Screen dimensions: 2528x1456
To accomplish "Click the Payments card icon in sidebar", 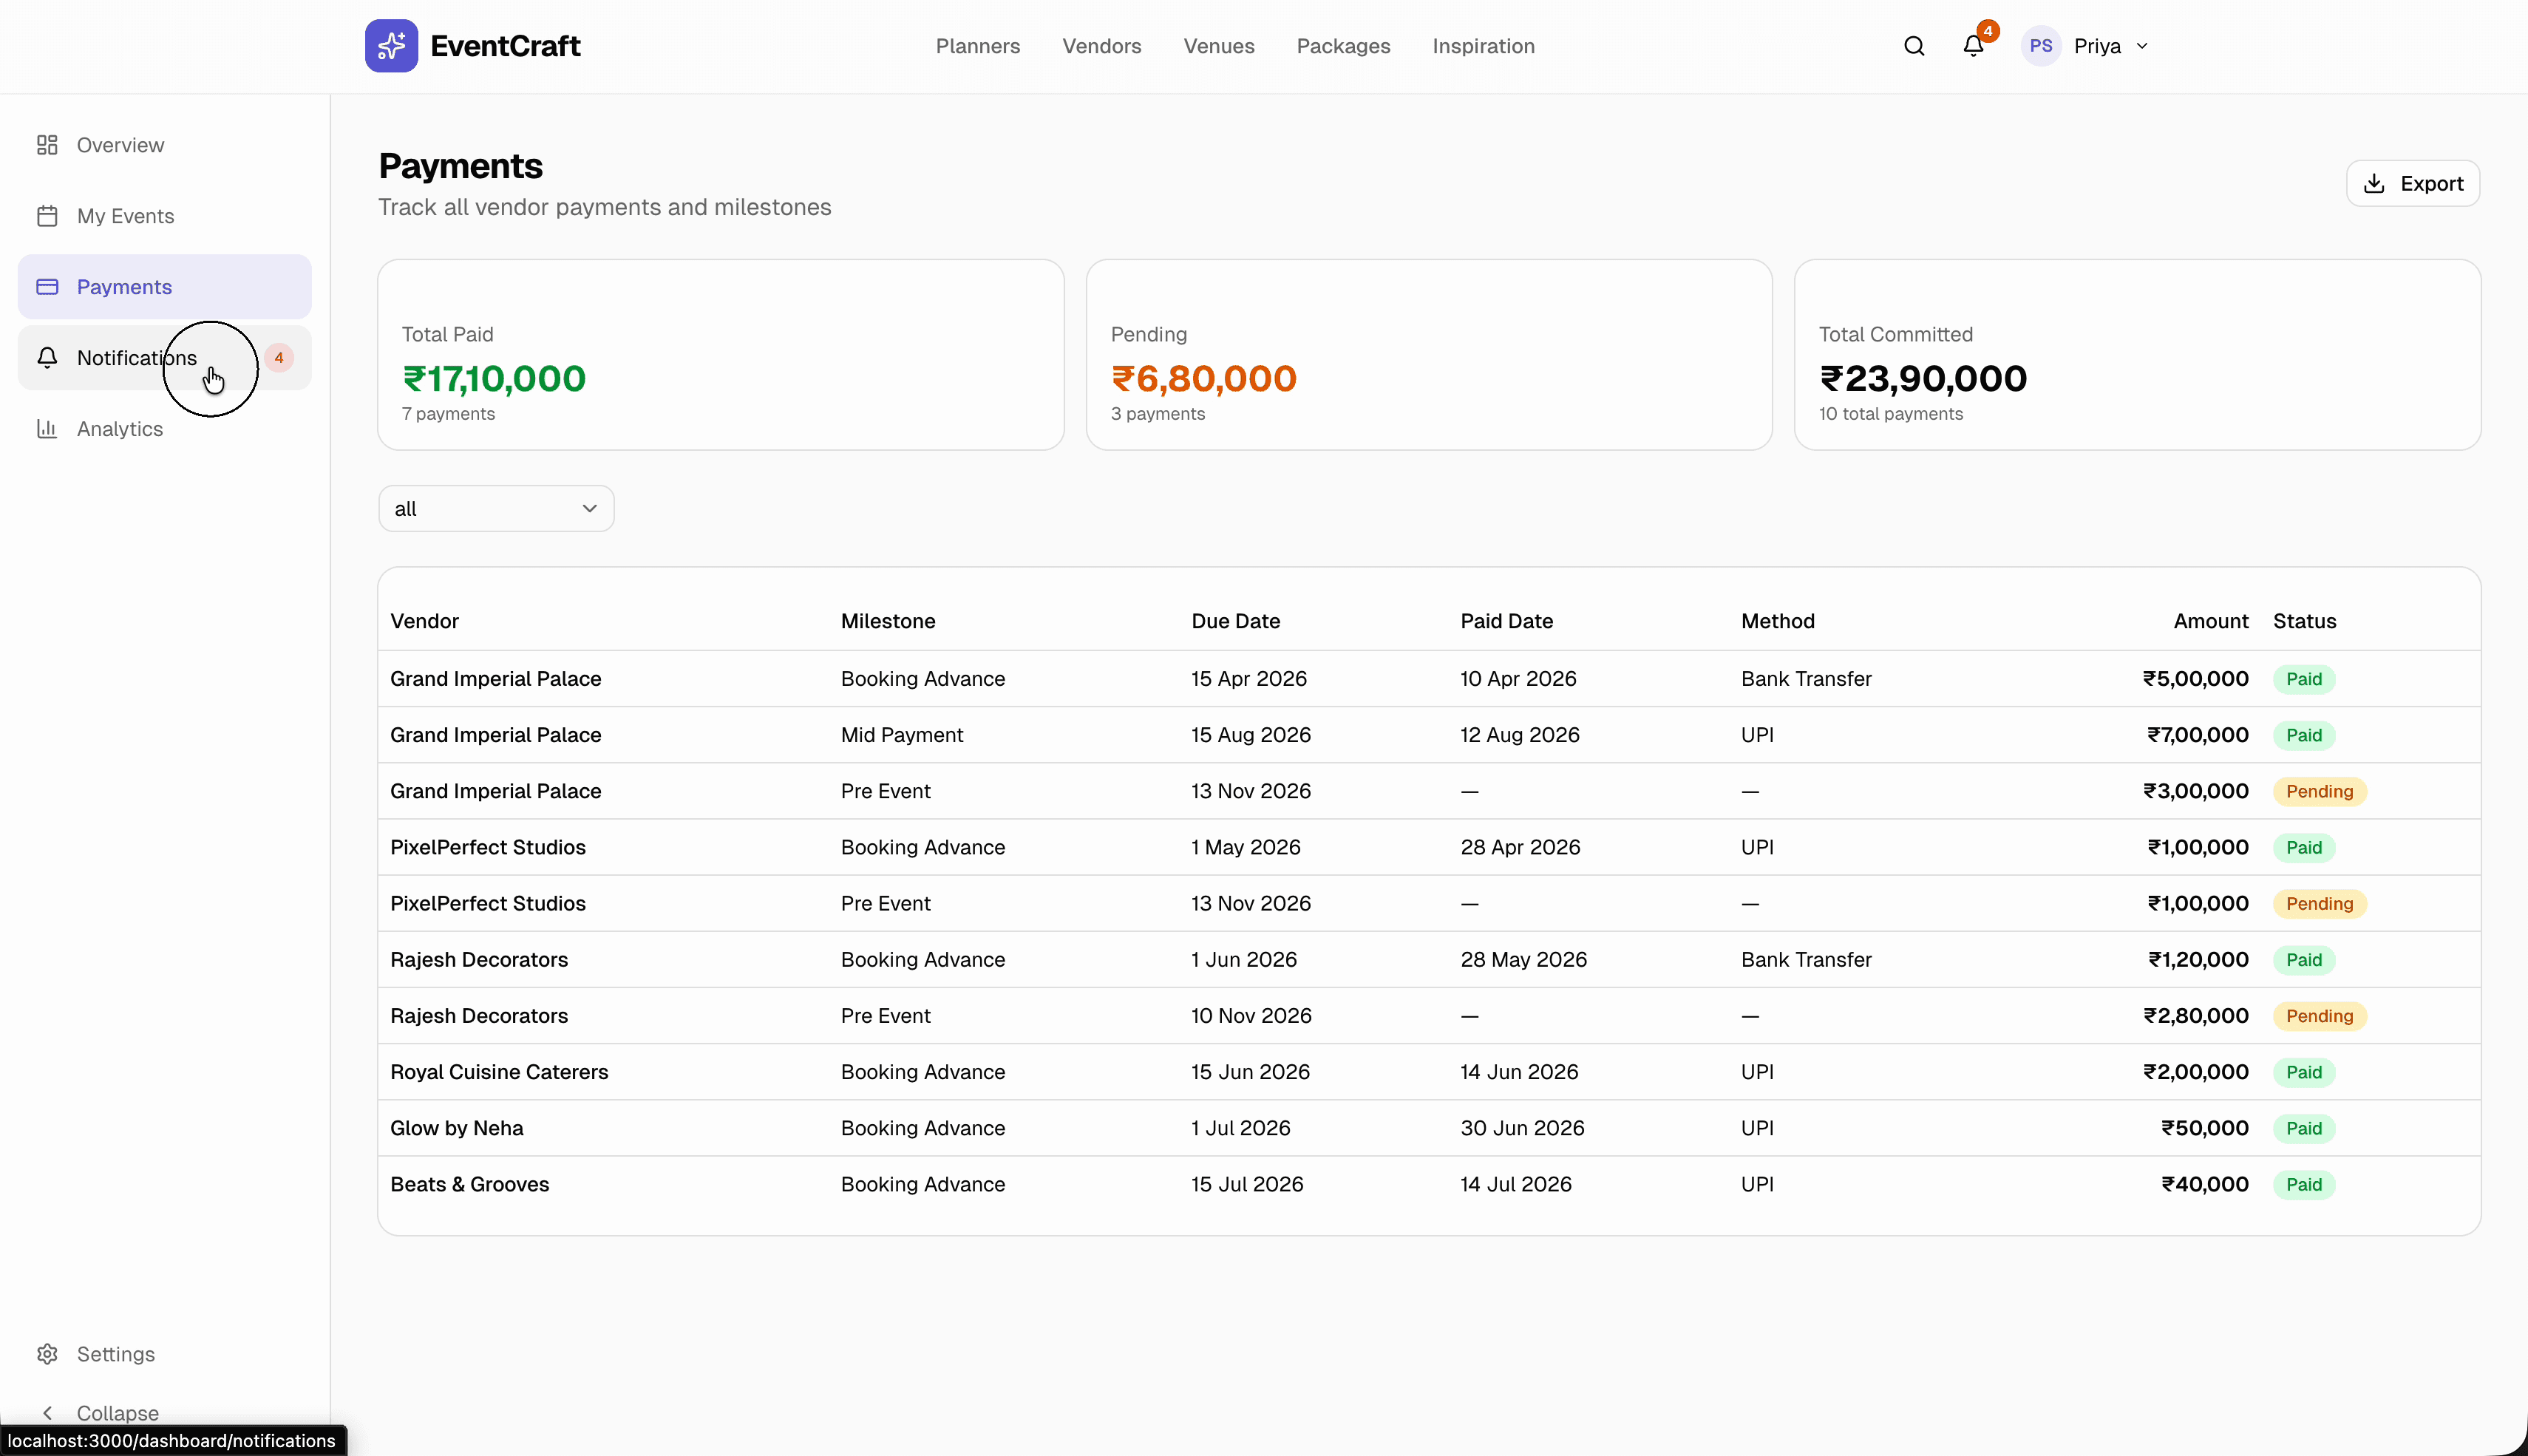I will click(x=47, y=287).
